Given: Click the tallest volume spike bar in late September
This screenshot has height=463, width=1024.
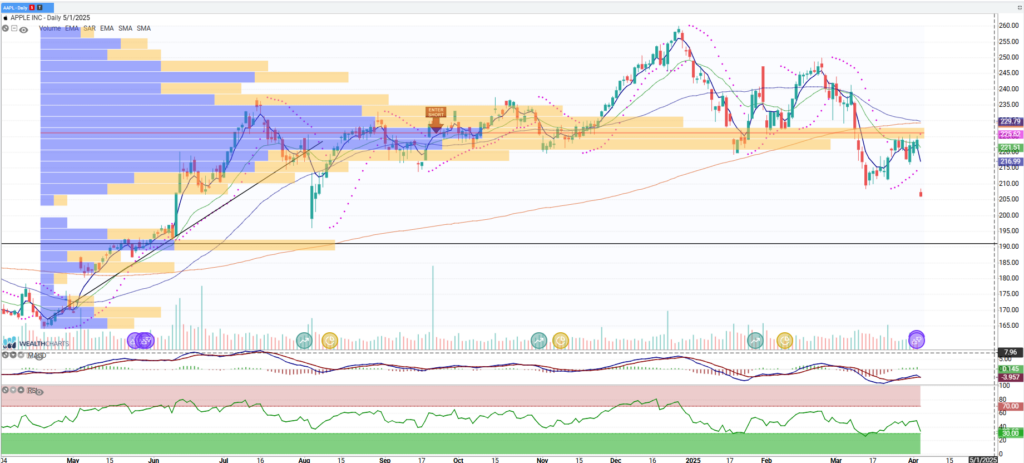Looking at the screenshot, I should click(x=432, y=308).
